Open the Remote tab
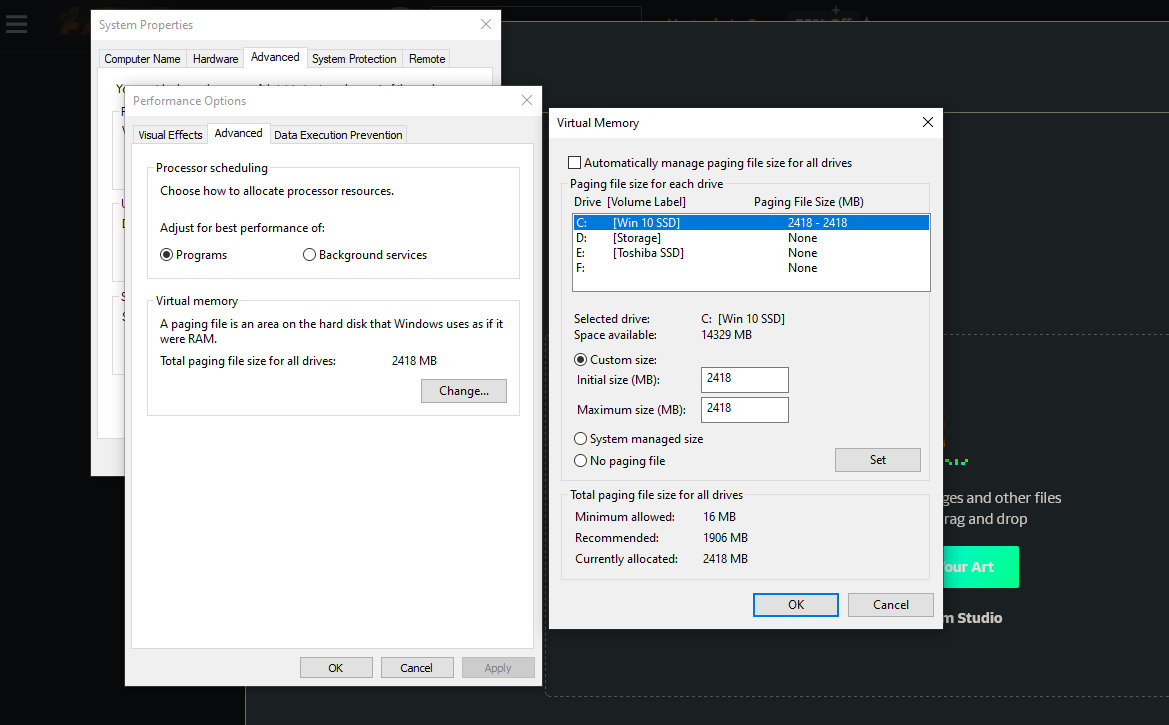The height and width of the screenshot is (725, 1169). click(x=427, y=59)
